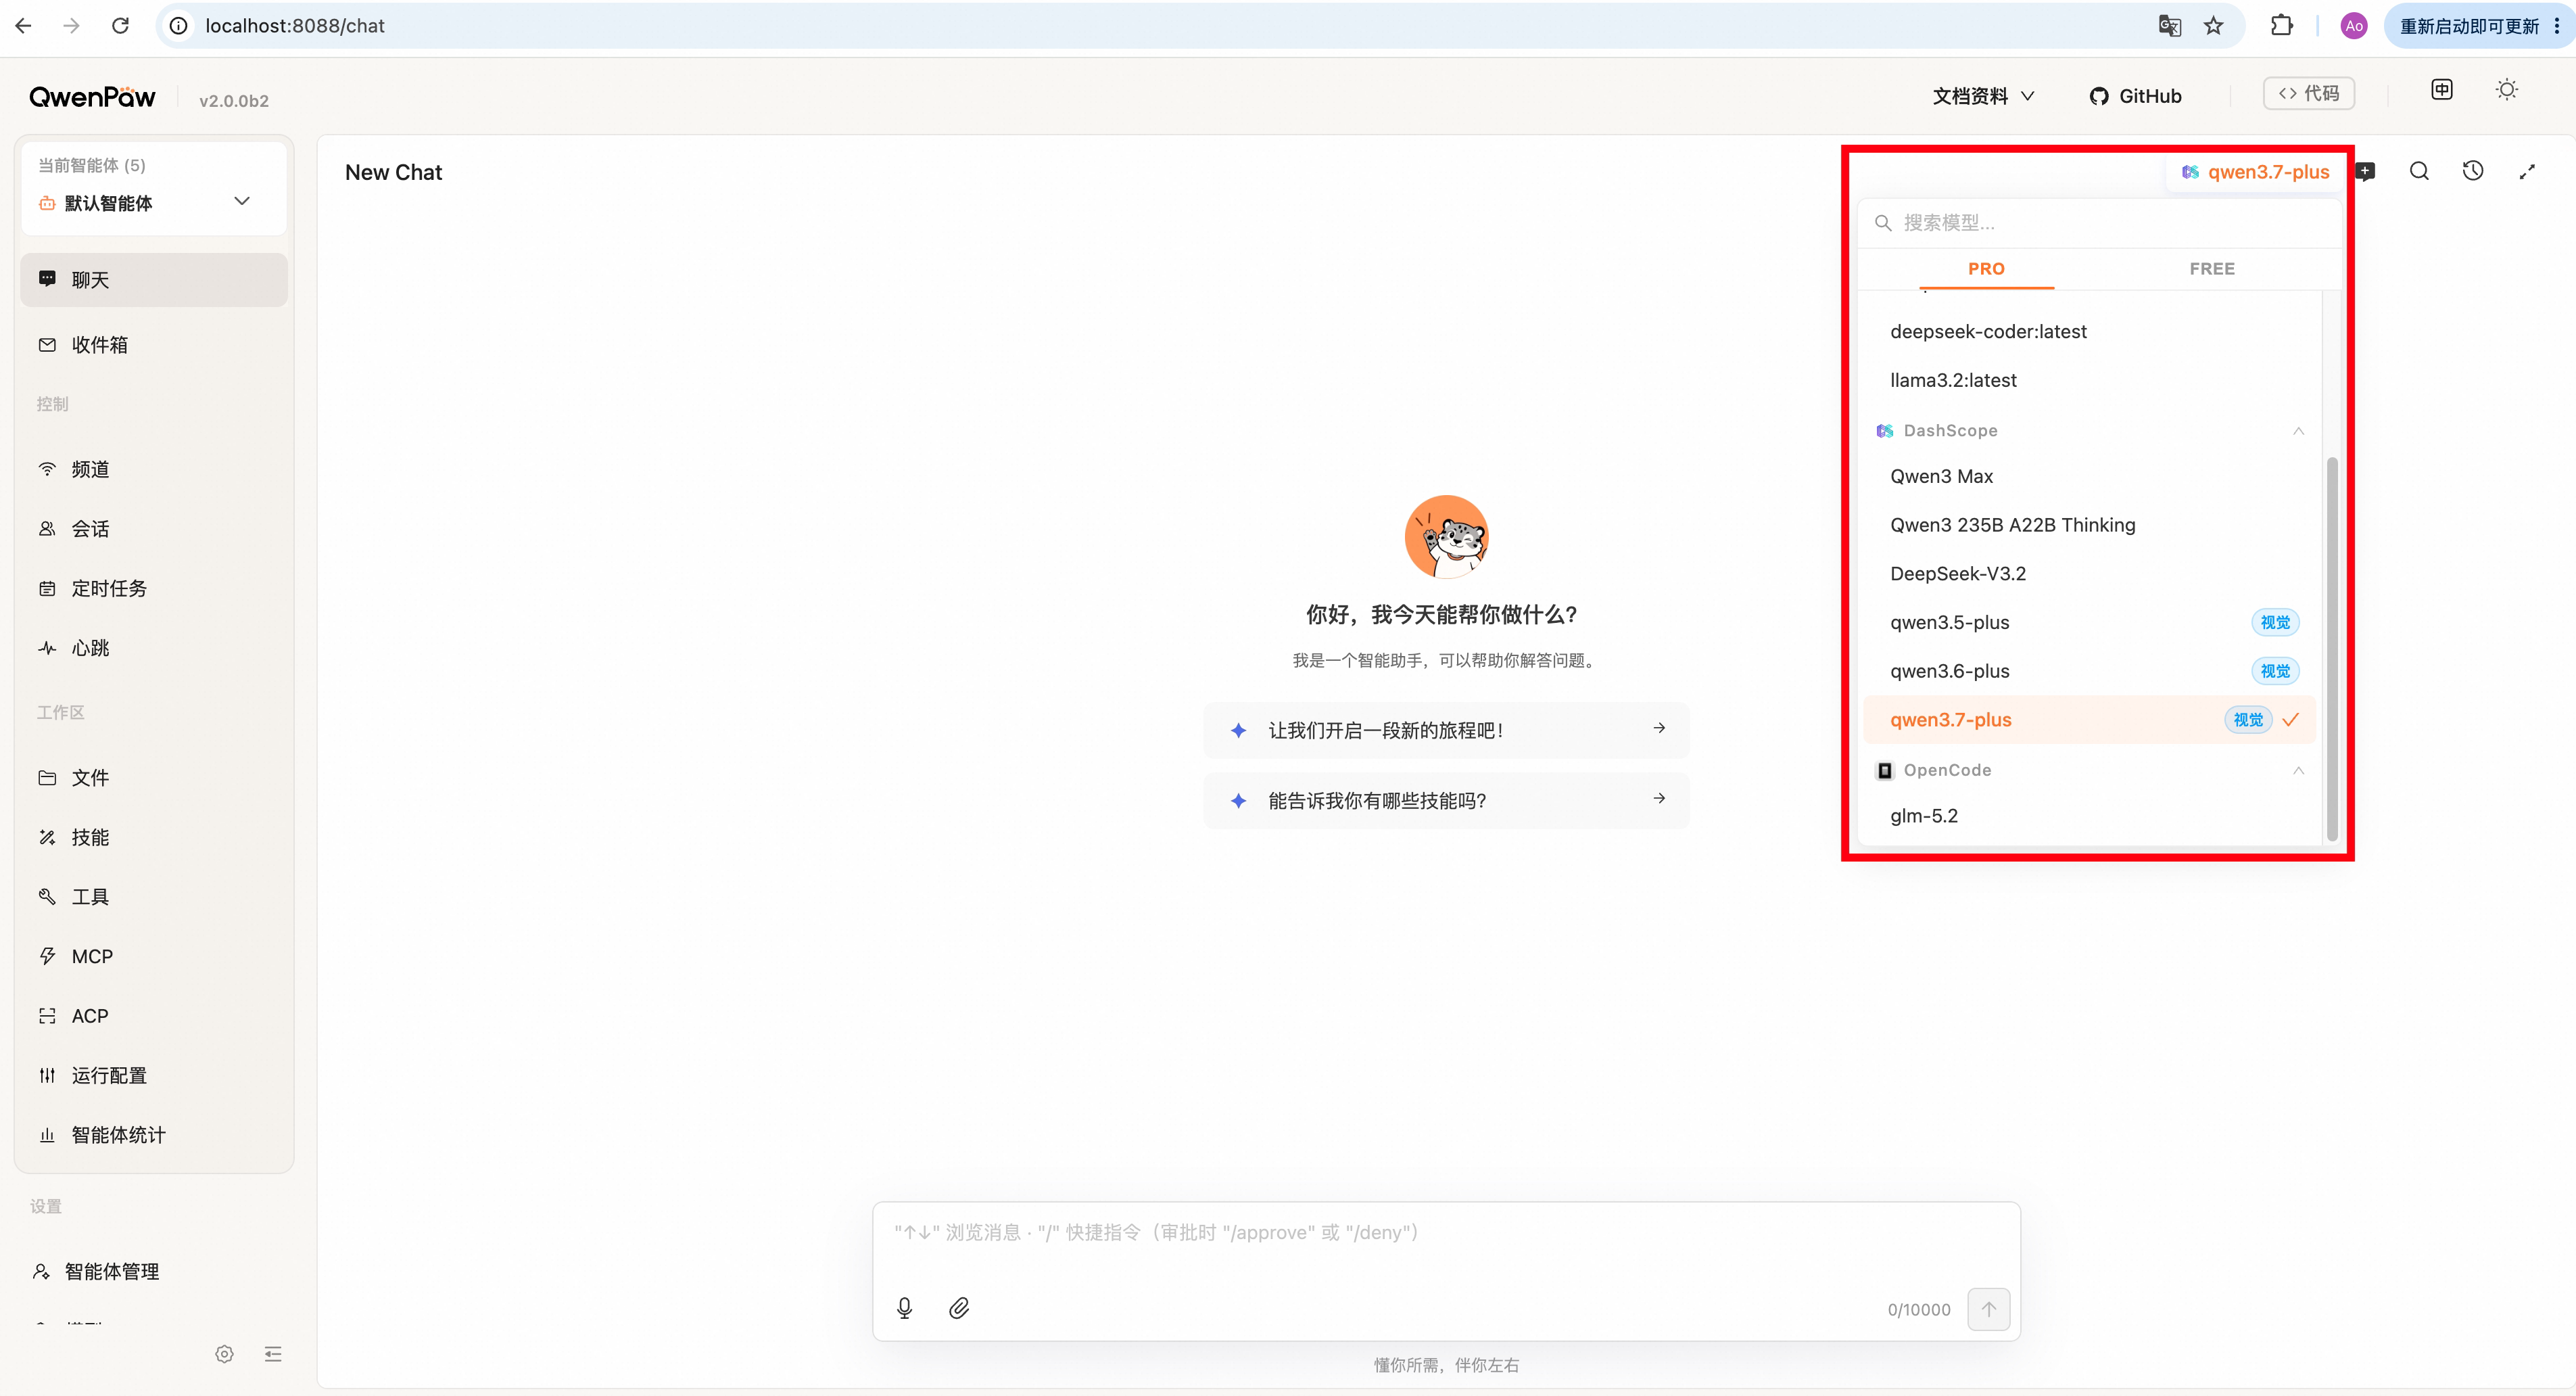The height and width of the screenshot is (1396, 2576).
Task: Click suggestion 让我们开启一段新的旅程吧!
Action: pos(1446,731)
